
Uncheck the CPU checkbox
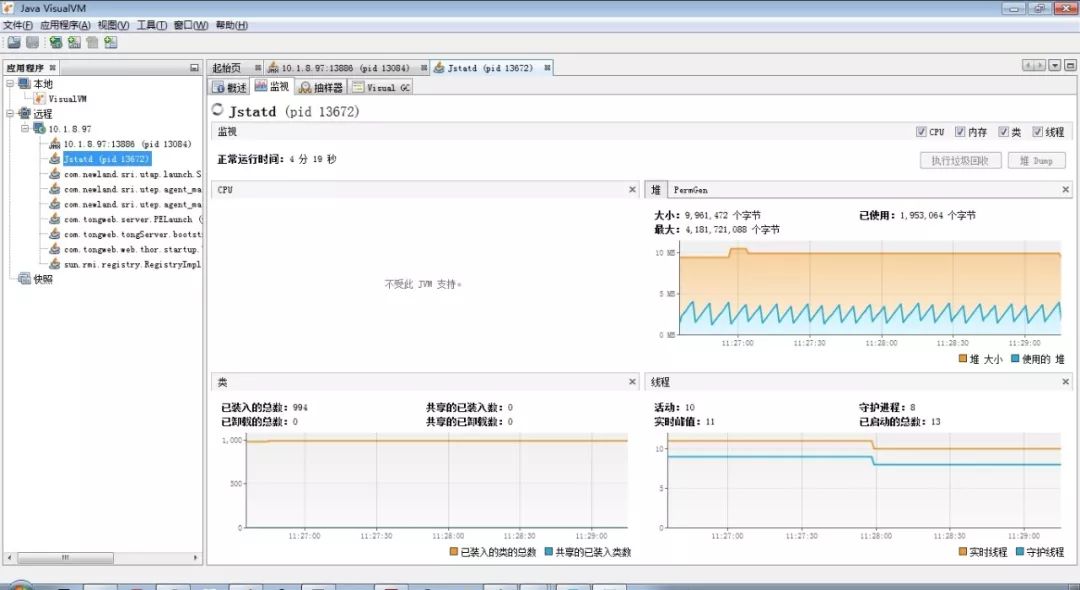point(921,131)
